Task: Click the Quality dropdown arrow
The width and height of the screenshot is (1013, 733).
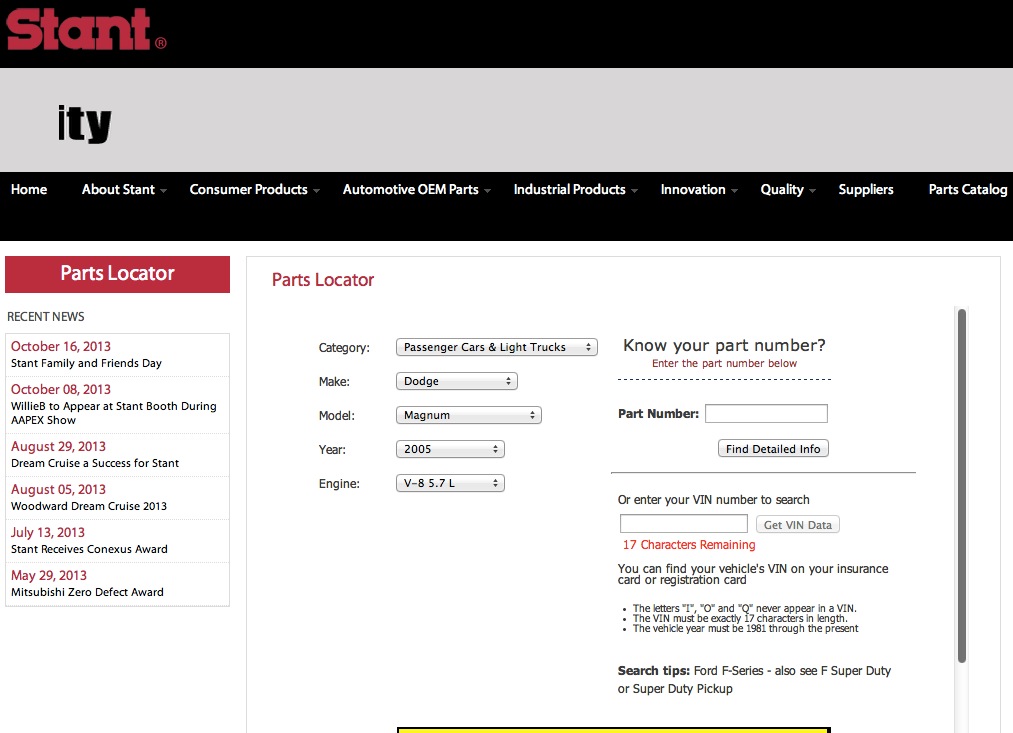Action: coord(812,191)
